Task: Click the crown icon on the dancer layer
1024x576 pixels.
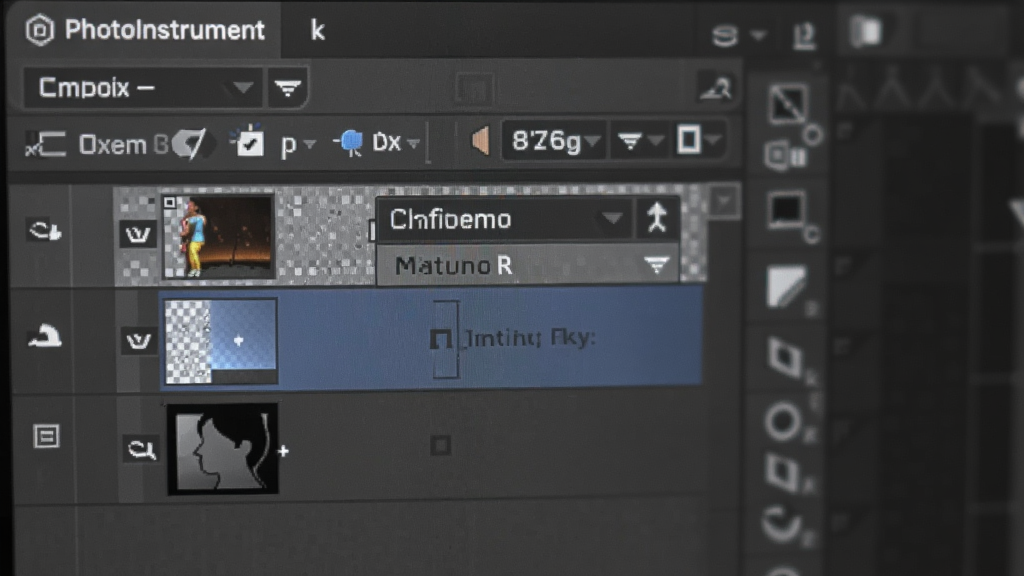Action: point(137,234)
